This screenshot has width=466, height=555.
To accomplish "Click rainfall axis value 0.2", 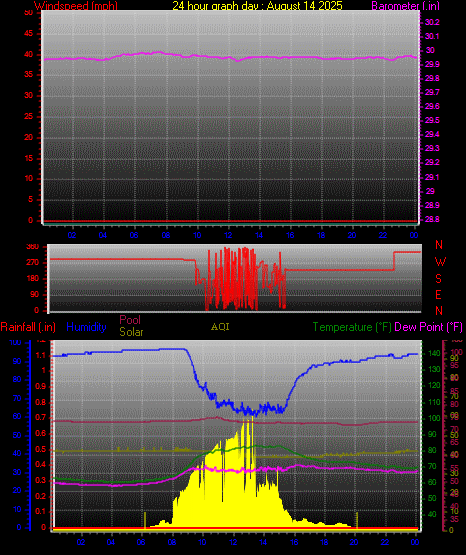I will click(41, 496).
